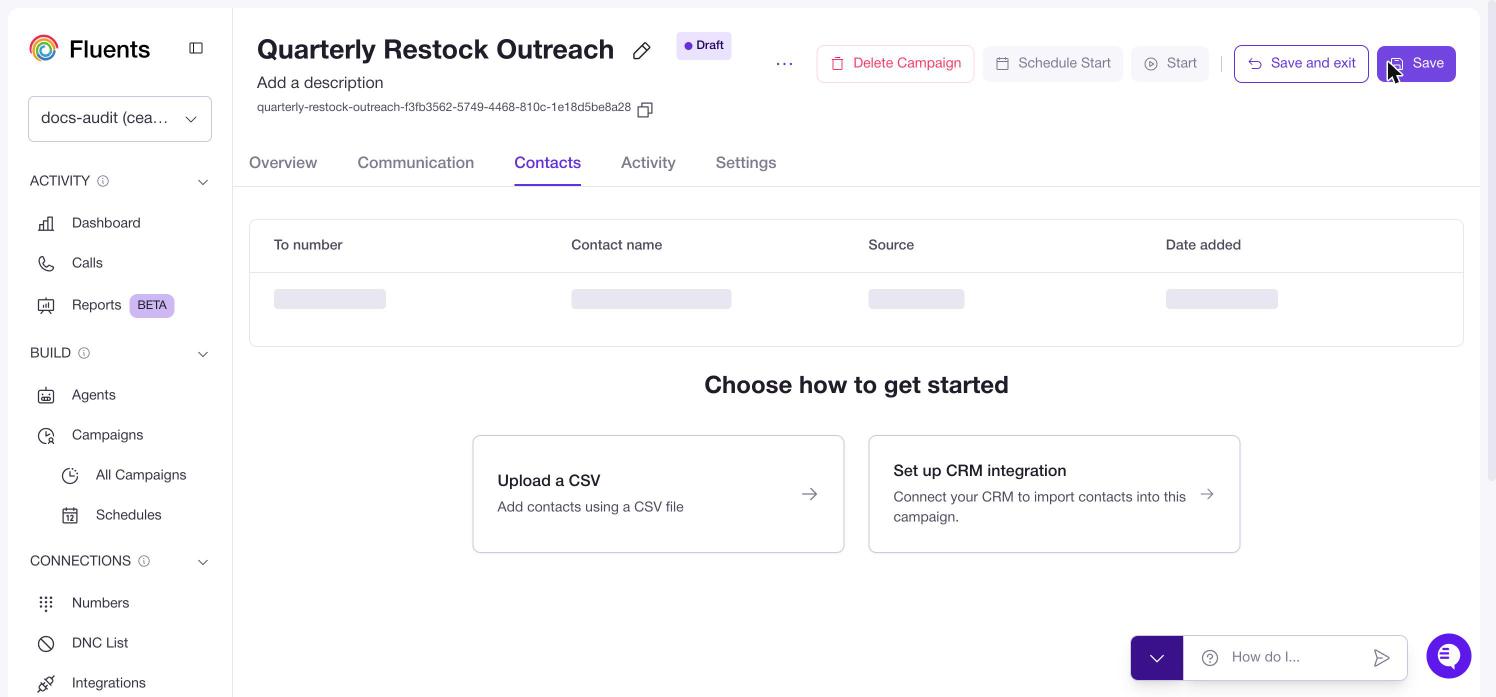Screen dimensions: 1496x697
Task: Click the Numbers dial pad icon
Action: click(46, 603)
